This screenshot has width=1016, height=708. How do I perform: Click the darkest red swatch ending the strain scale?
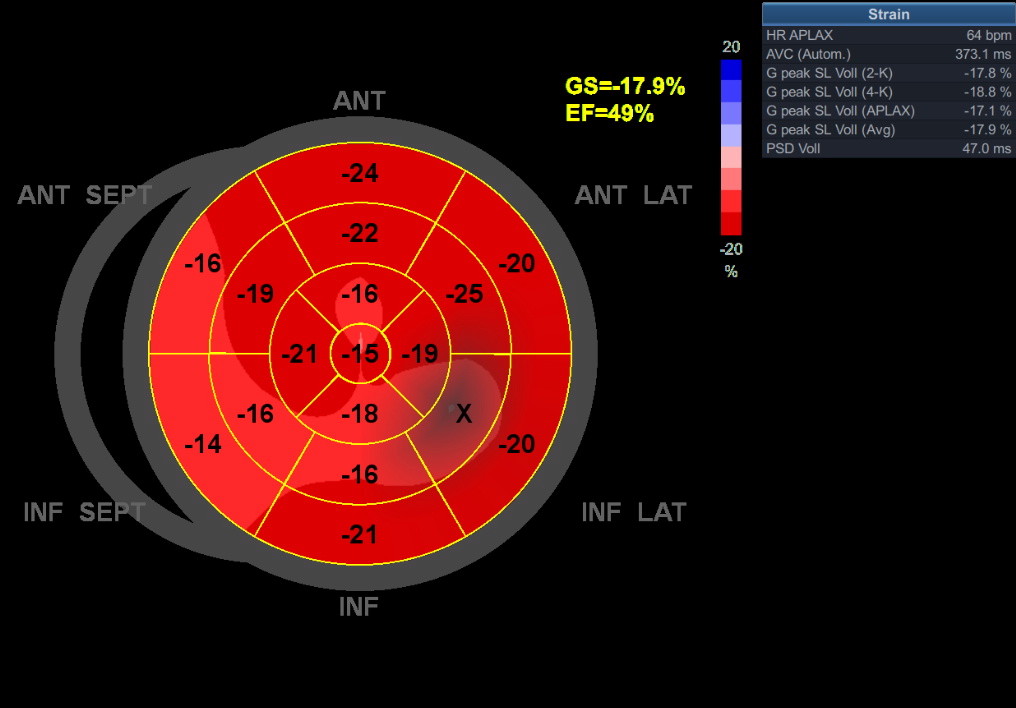(x=731, y=223)
